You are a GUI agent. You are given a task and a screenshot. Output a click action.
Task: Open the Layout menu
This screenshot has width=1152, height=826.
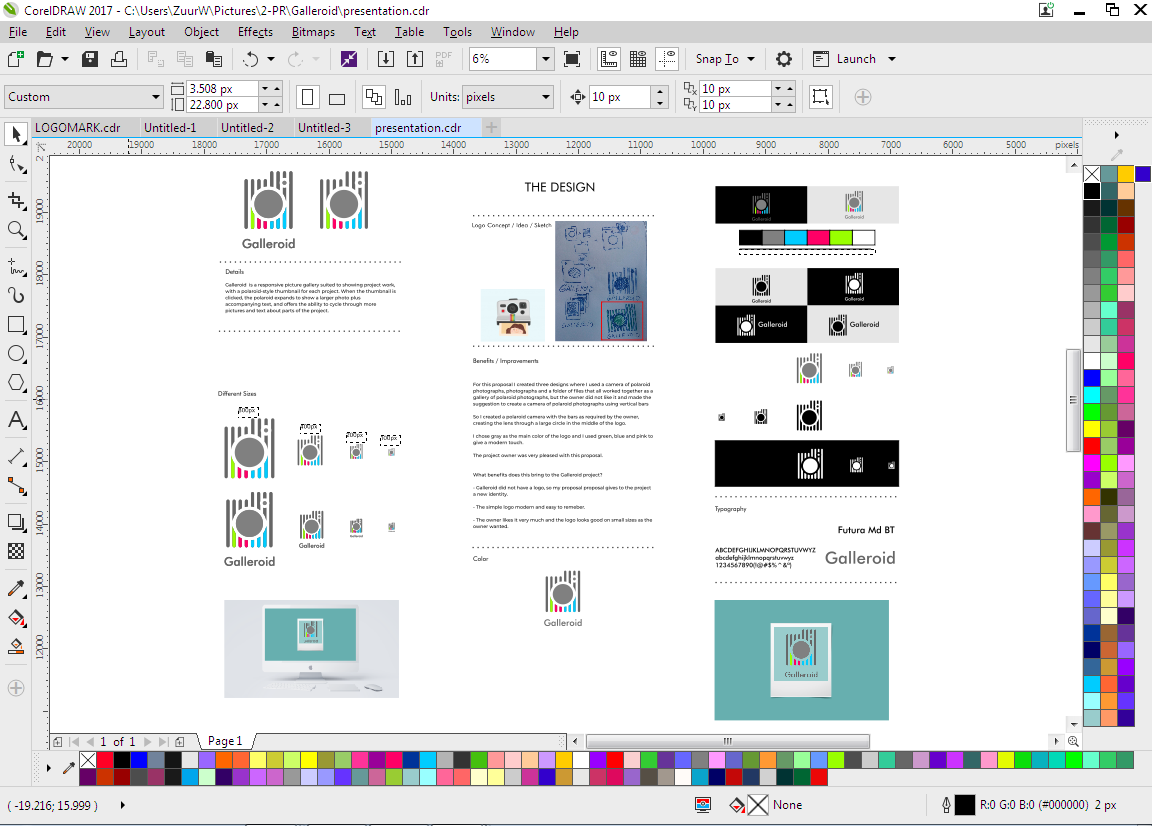pyautogui.click(x=146, y=32)
